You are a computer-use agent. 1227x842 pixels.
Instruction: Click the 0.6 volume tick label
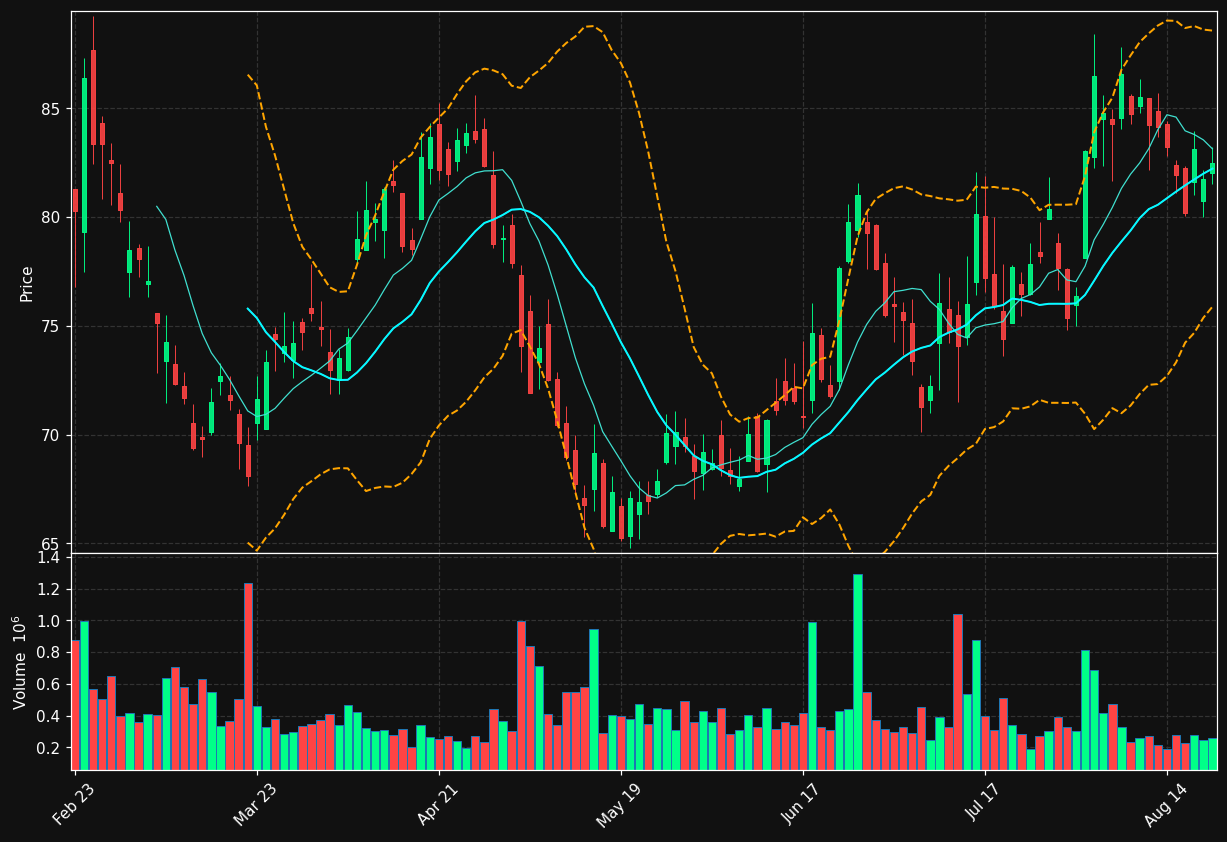(x=49, y=685)
